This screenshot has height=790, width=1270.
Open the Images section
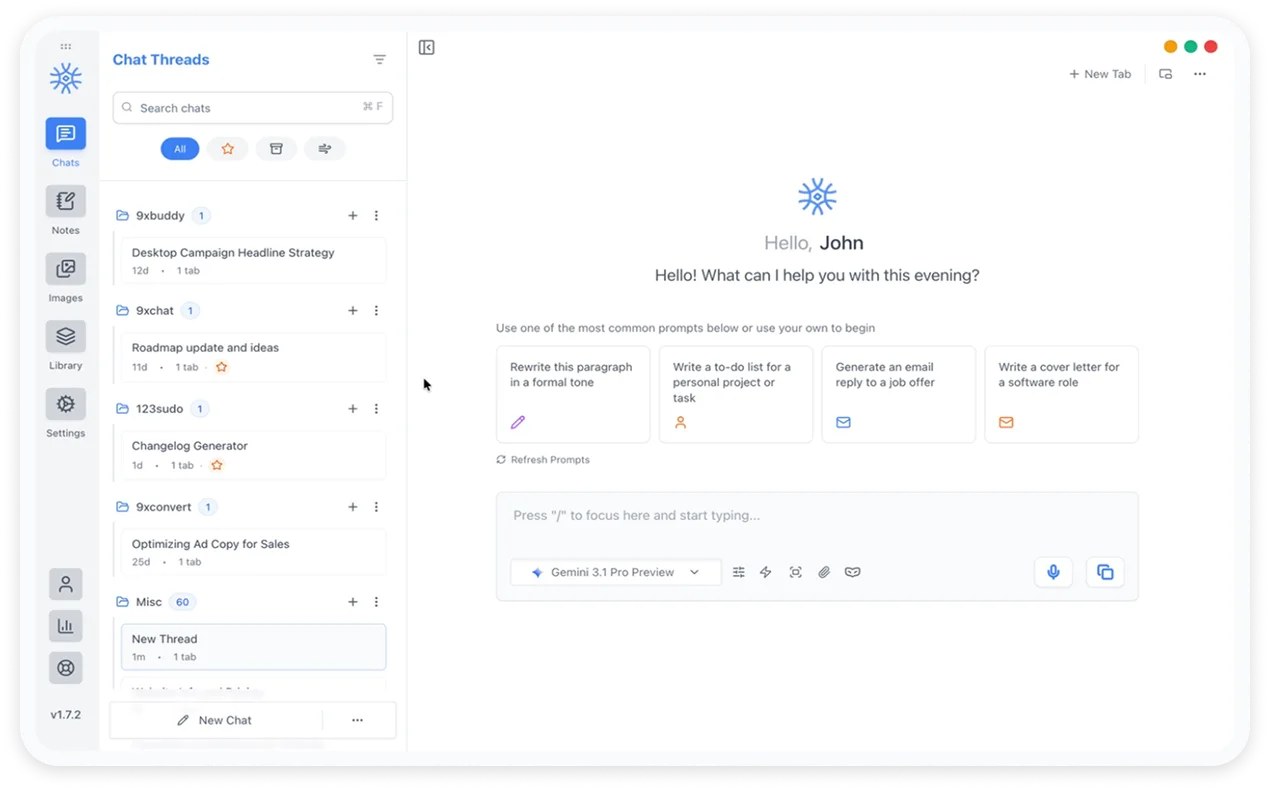click(x=65, y=269)
